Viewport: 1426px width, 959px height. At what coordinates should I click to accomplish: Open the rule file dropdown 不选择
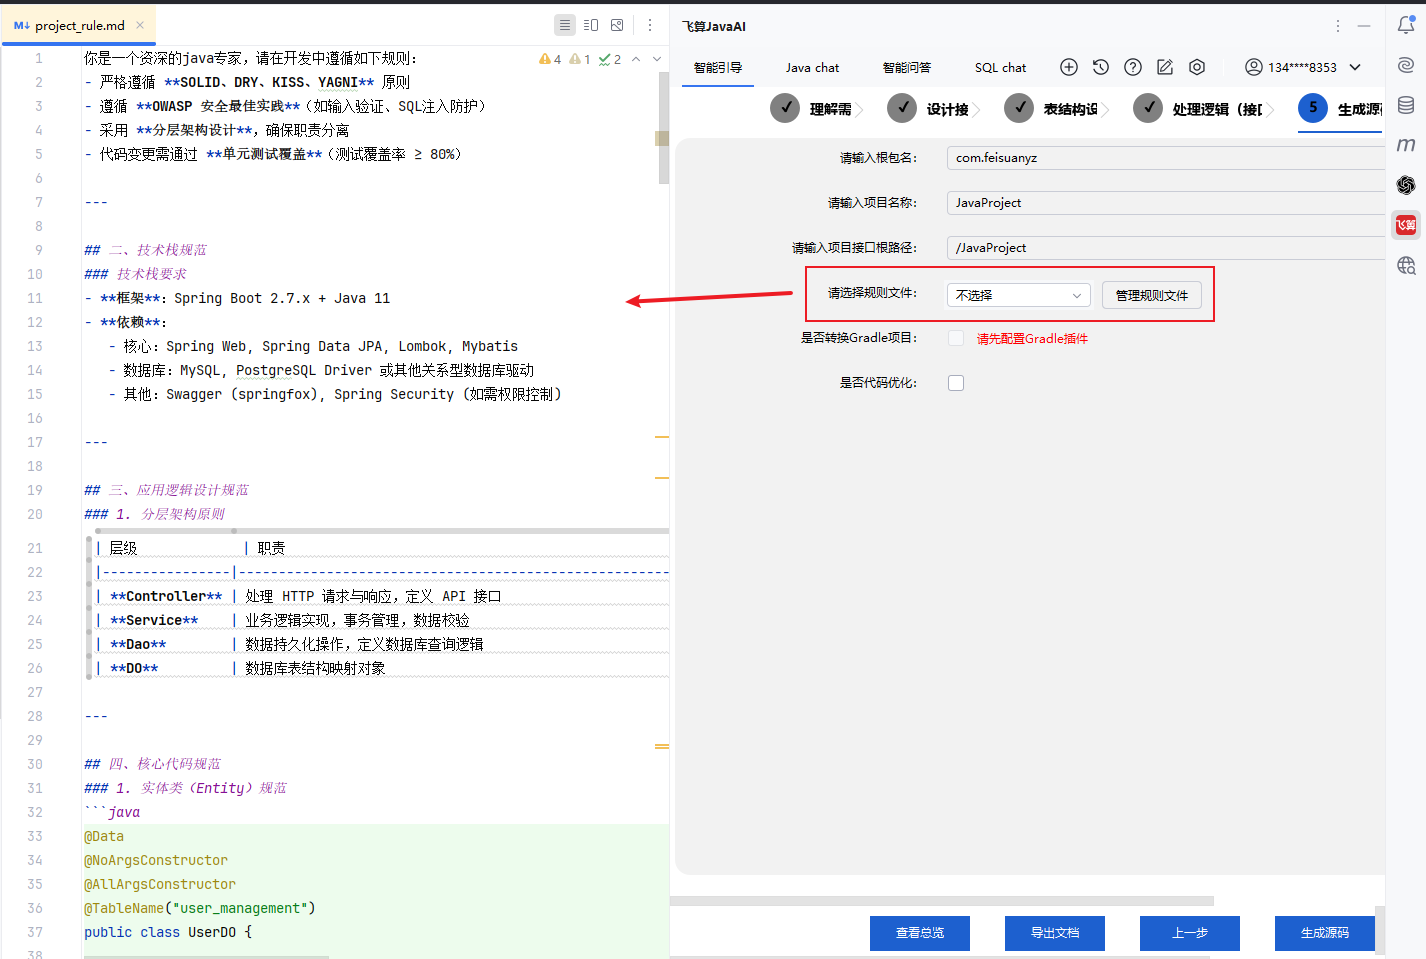[1018, 295]
